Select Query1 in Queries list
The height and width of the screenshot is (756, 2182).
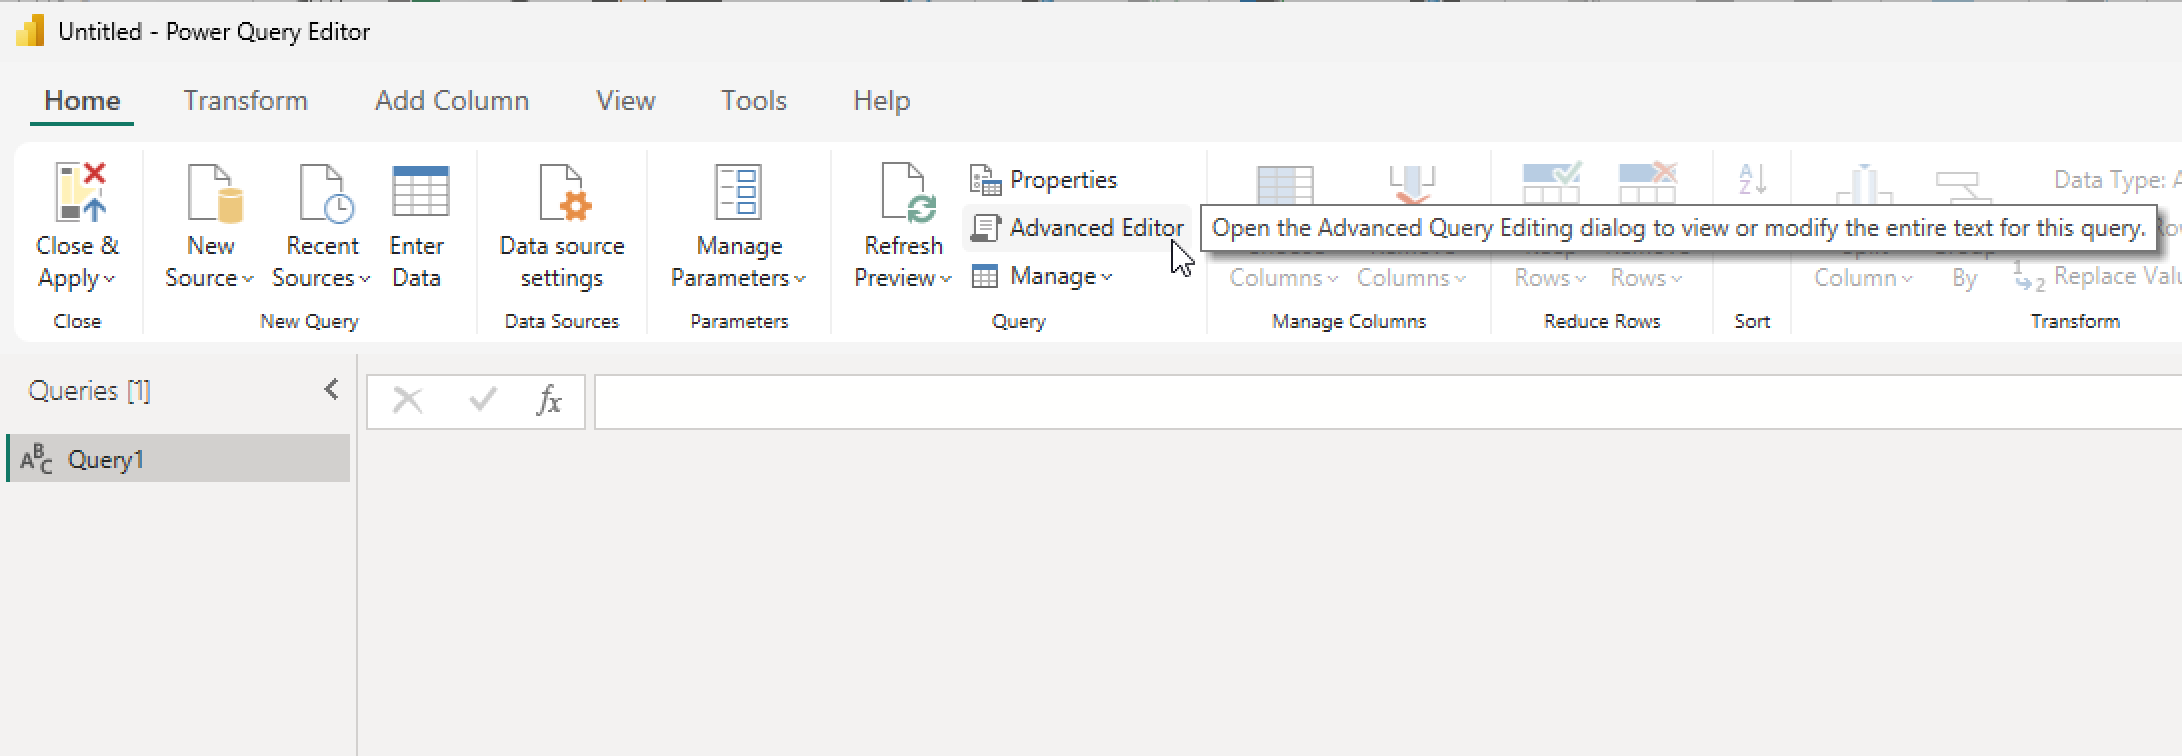(x=178, y=459)
